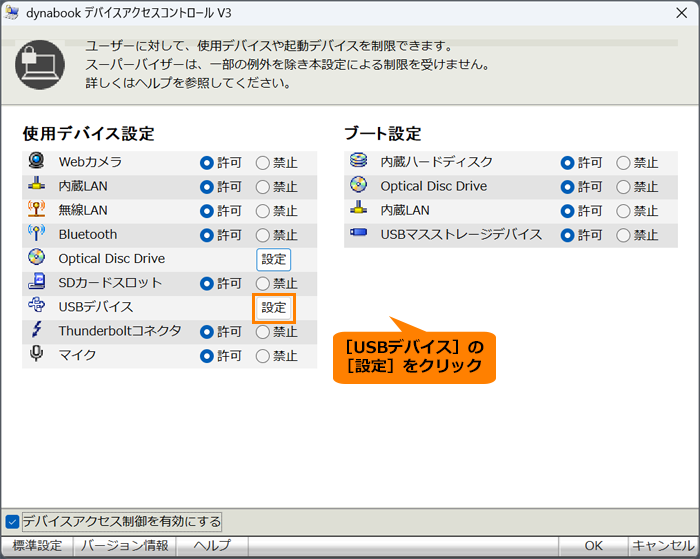
Task: Click the USBデバイス connector icon
Action: coord(36,305)
